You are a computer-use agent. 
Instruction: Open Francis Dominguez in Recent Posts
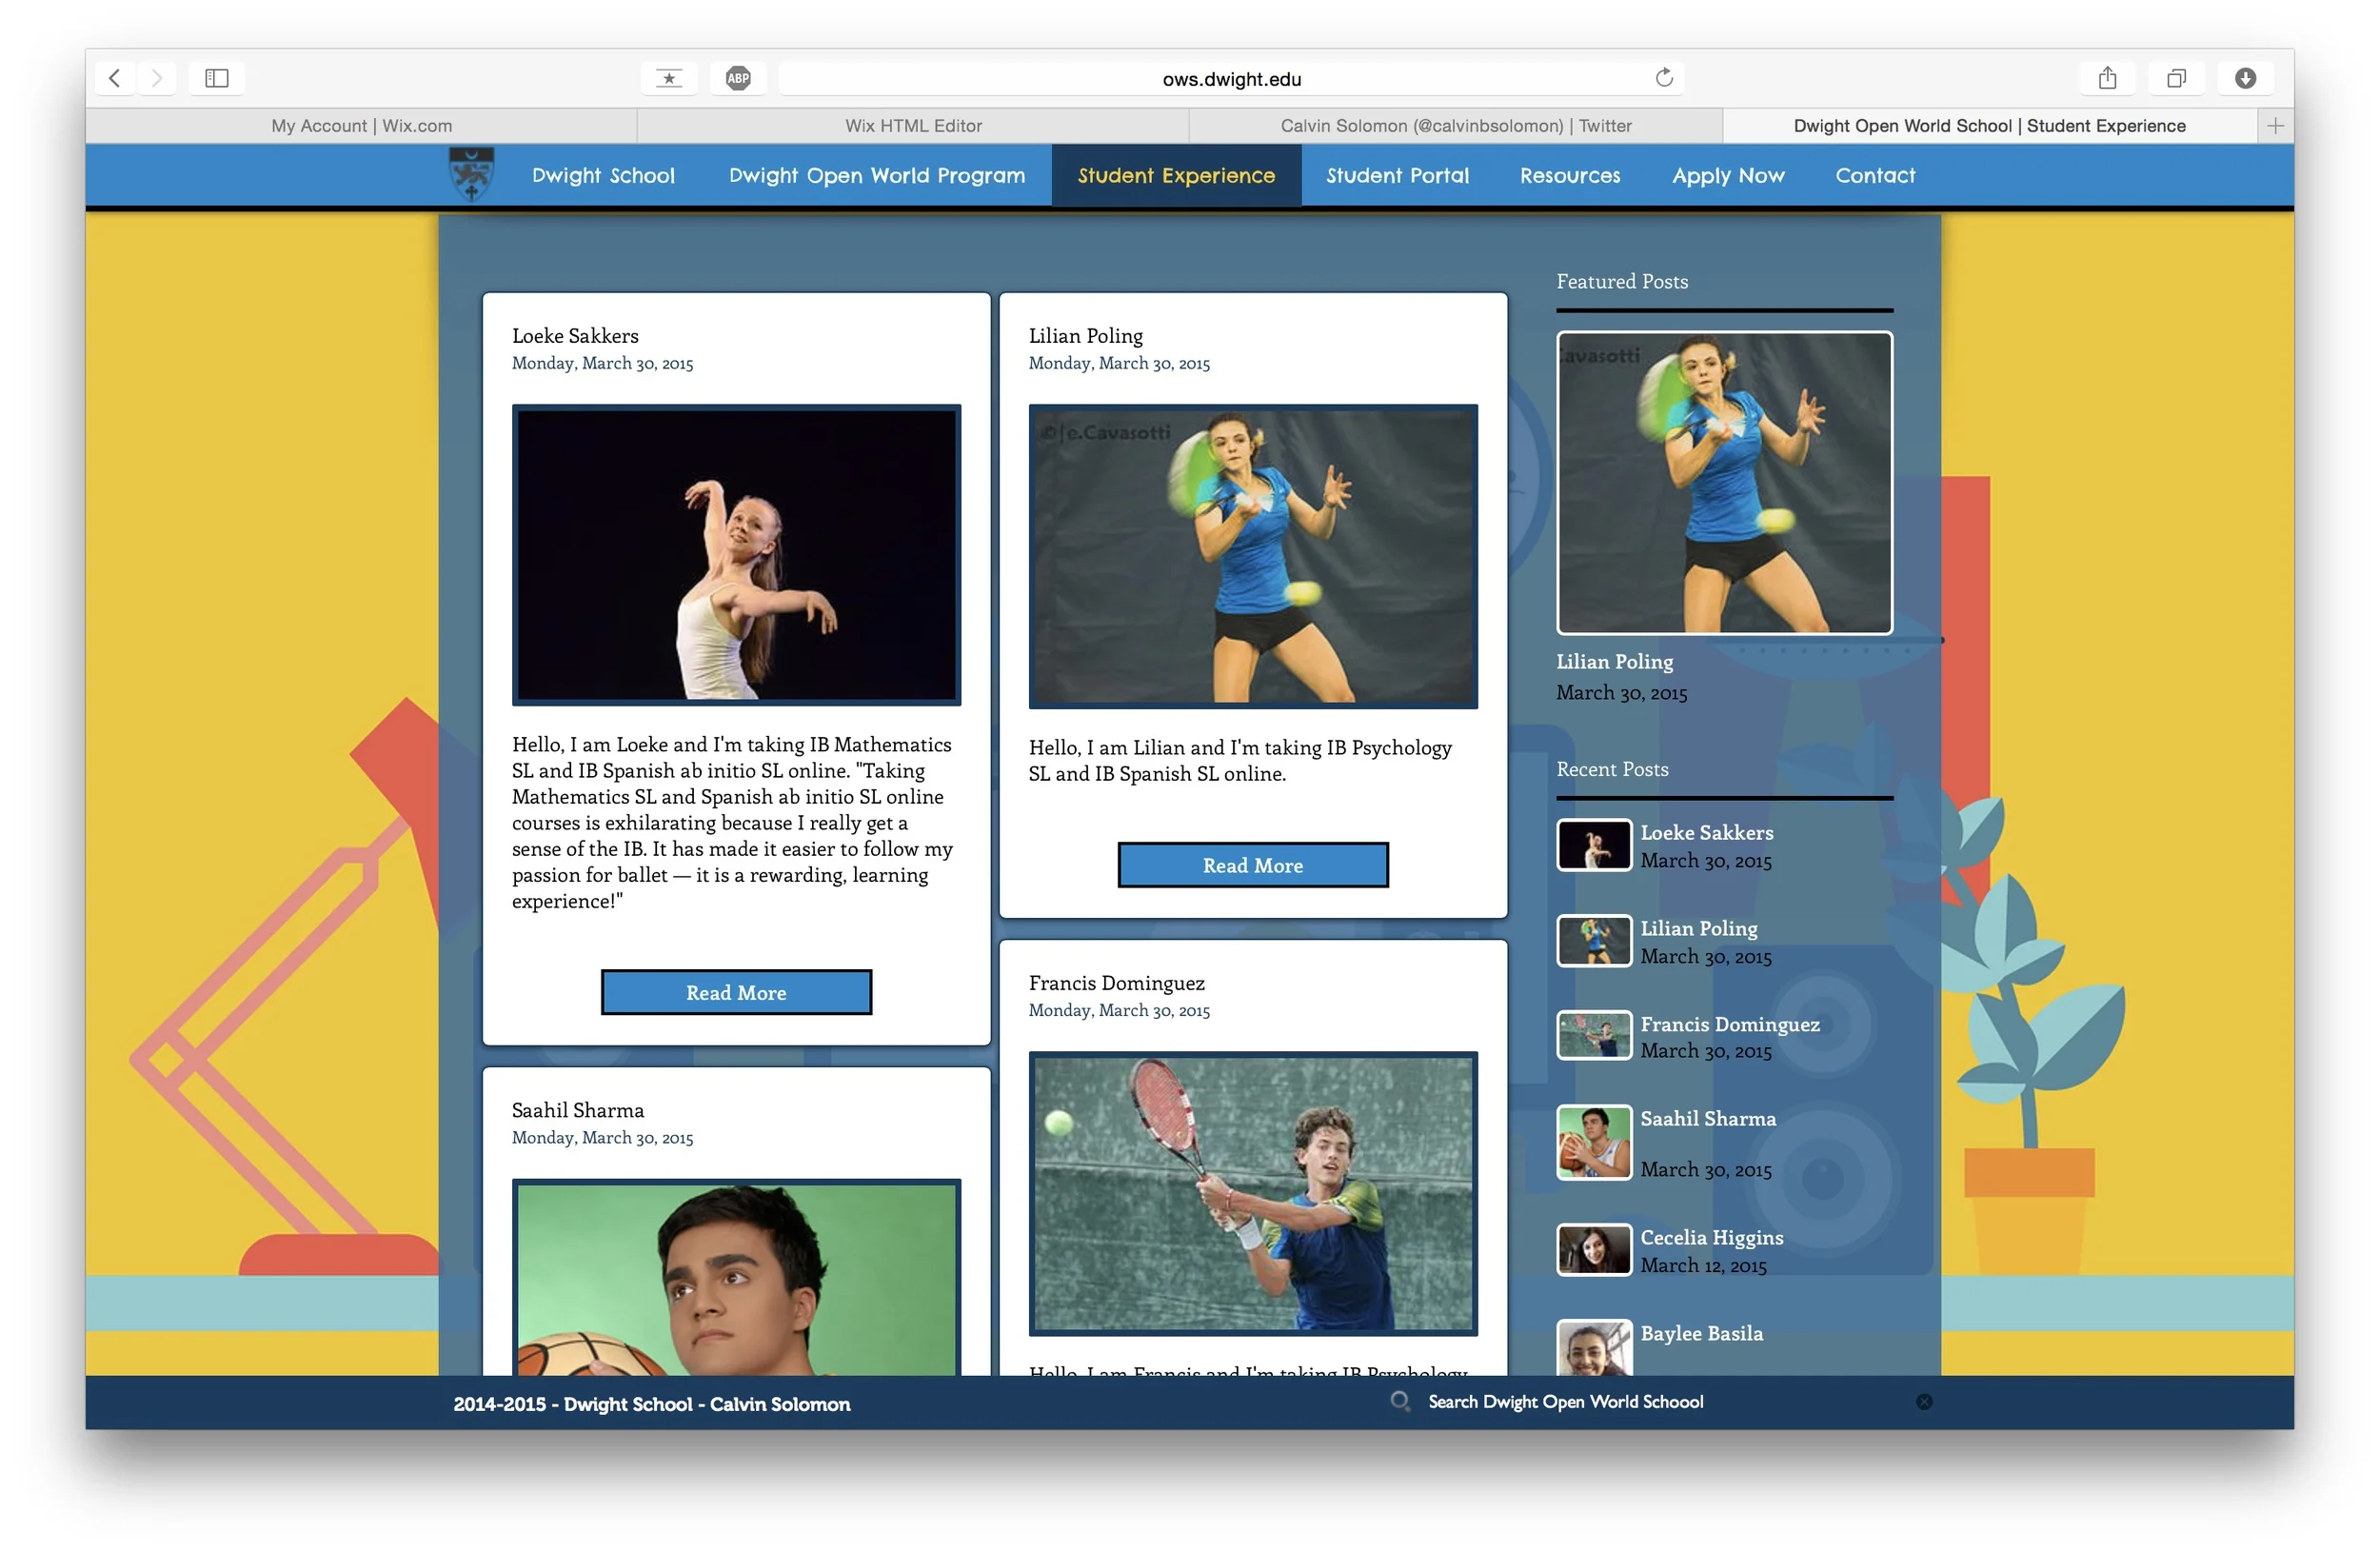[1729, 1024]
